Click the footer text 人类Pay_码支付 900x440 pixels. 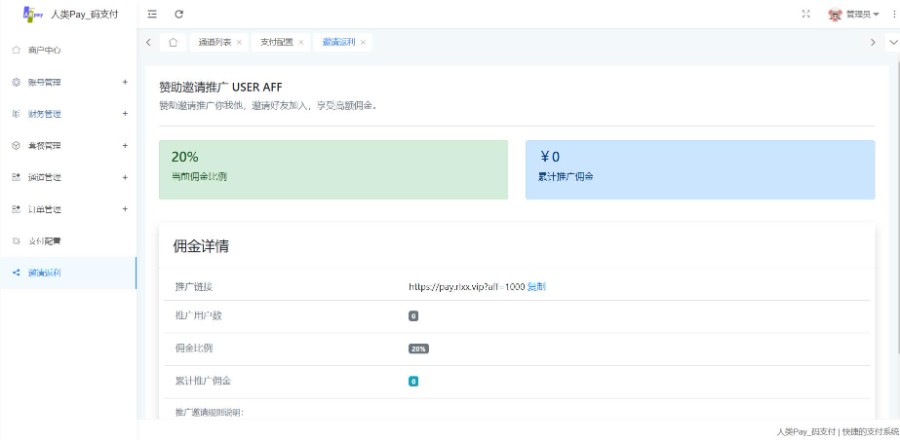(806, 431)
